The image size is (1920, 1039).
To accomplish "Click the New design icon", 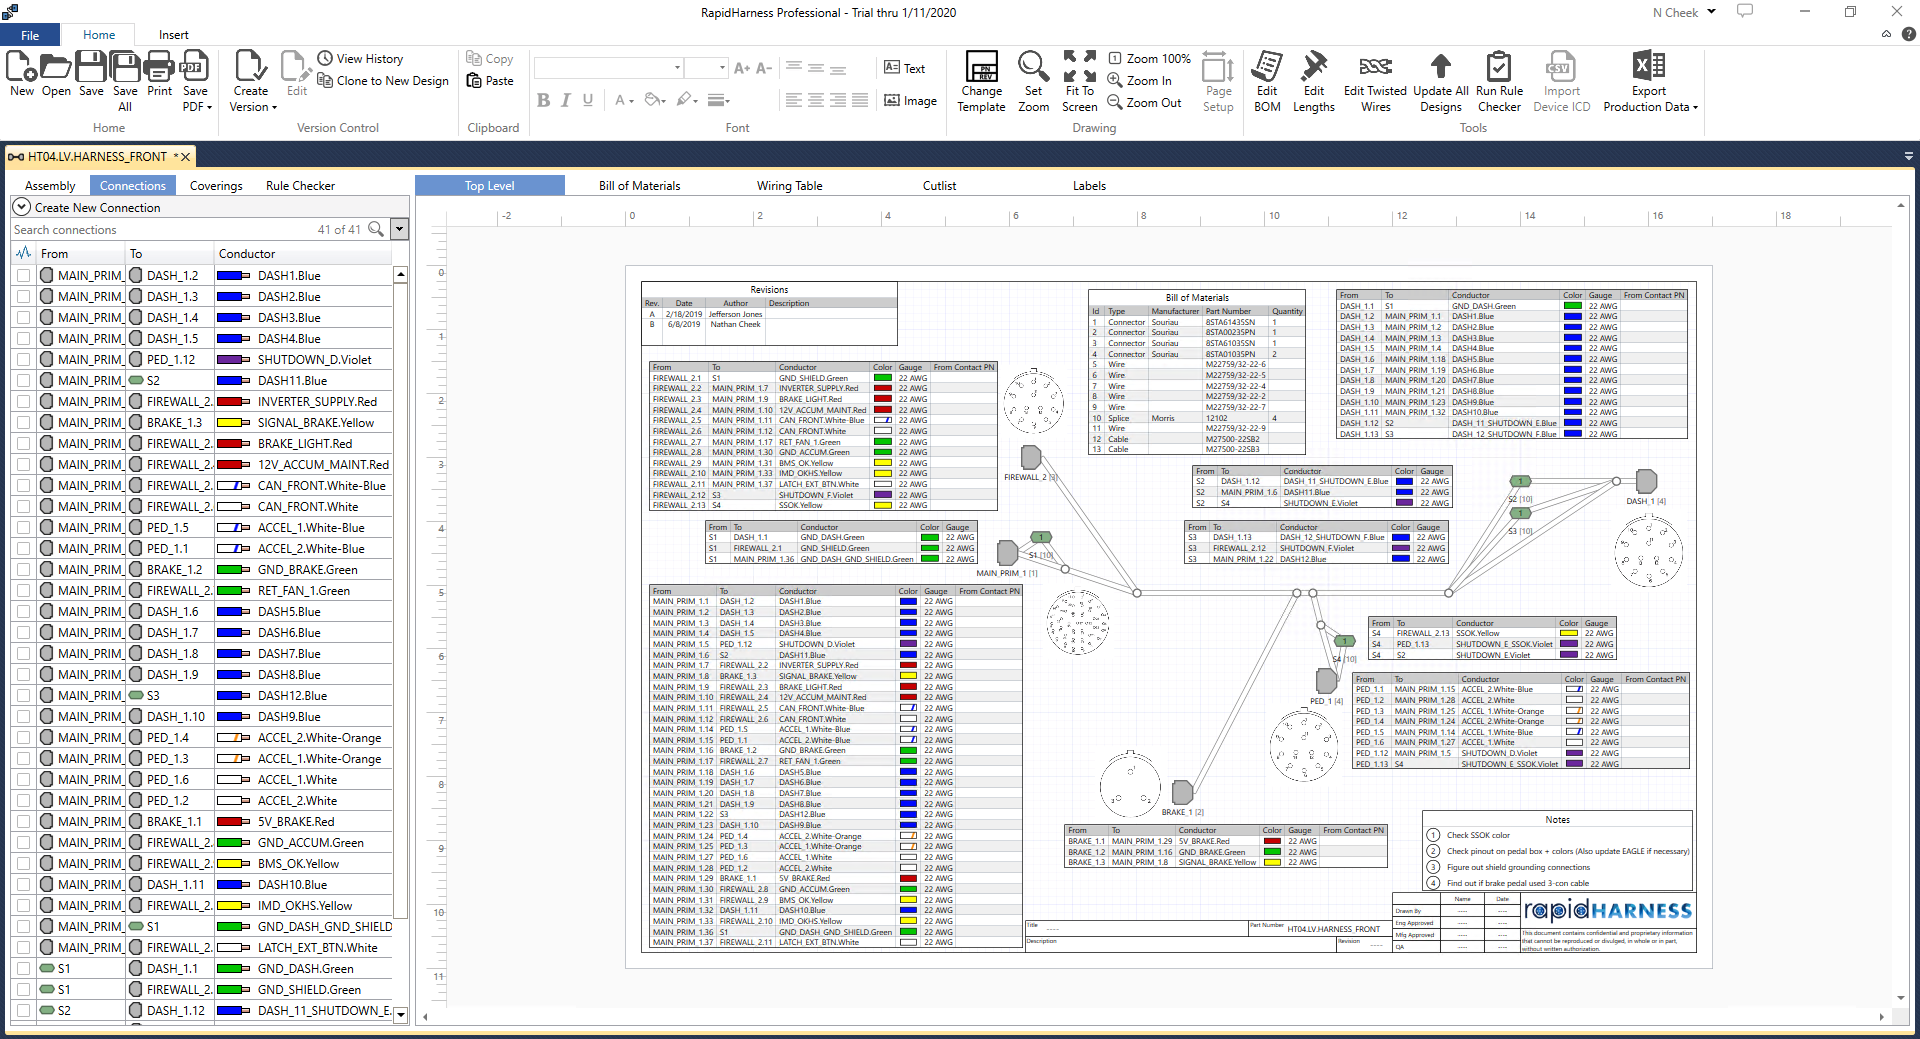I will (22, 67).
